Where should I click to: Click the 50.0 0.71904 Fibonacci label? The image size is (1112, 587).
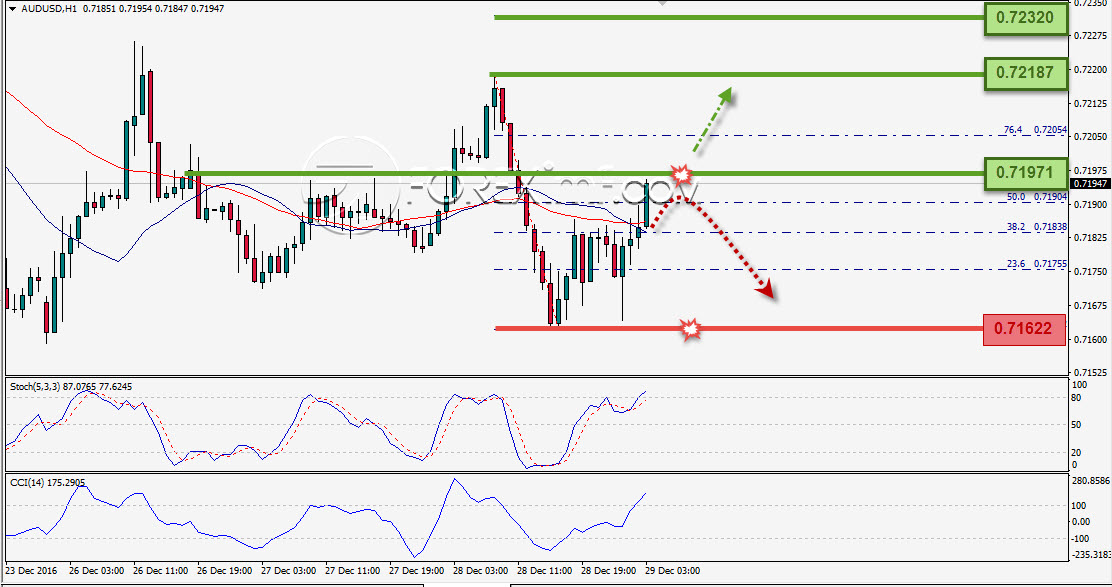(x=1036, y=197)
